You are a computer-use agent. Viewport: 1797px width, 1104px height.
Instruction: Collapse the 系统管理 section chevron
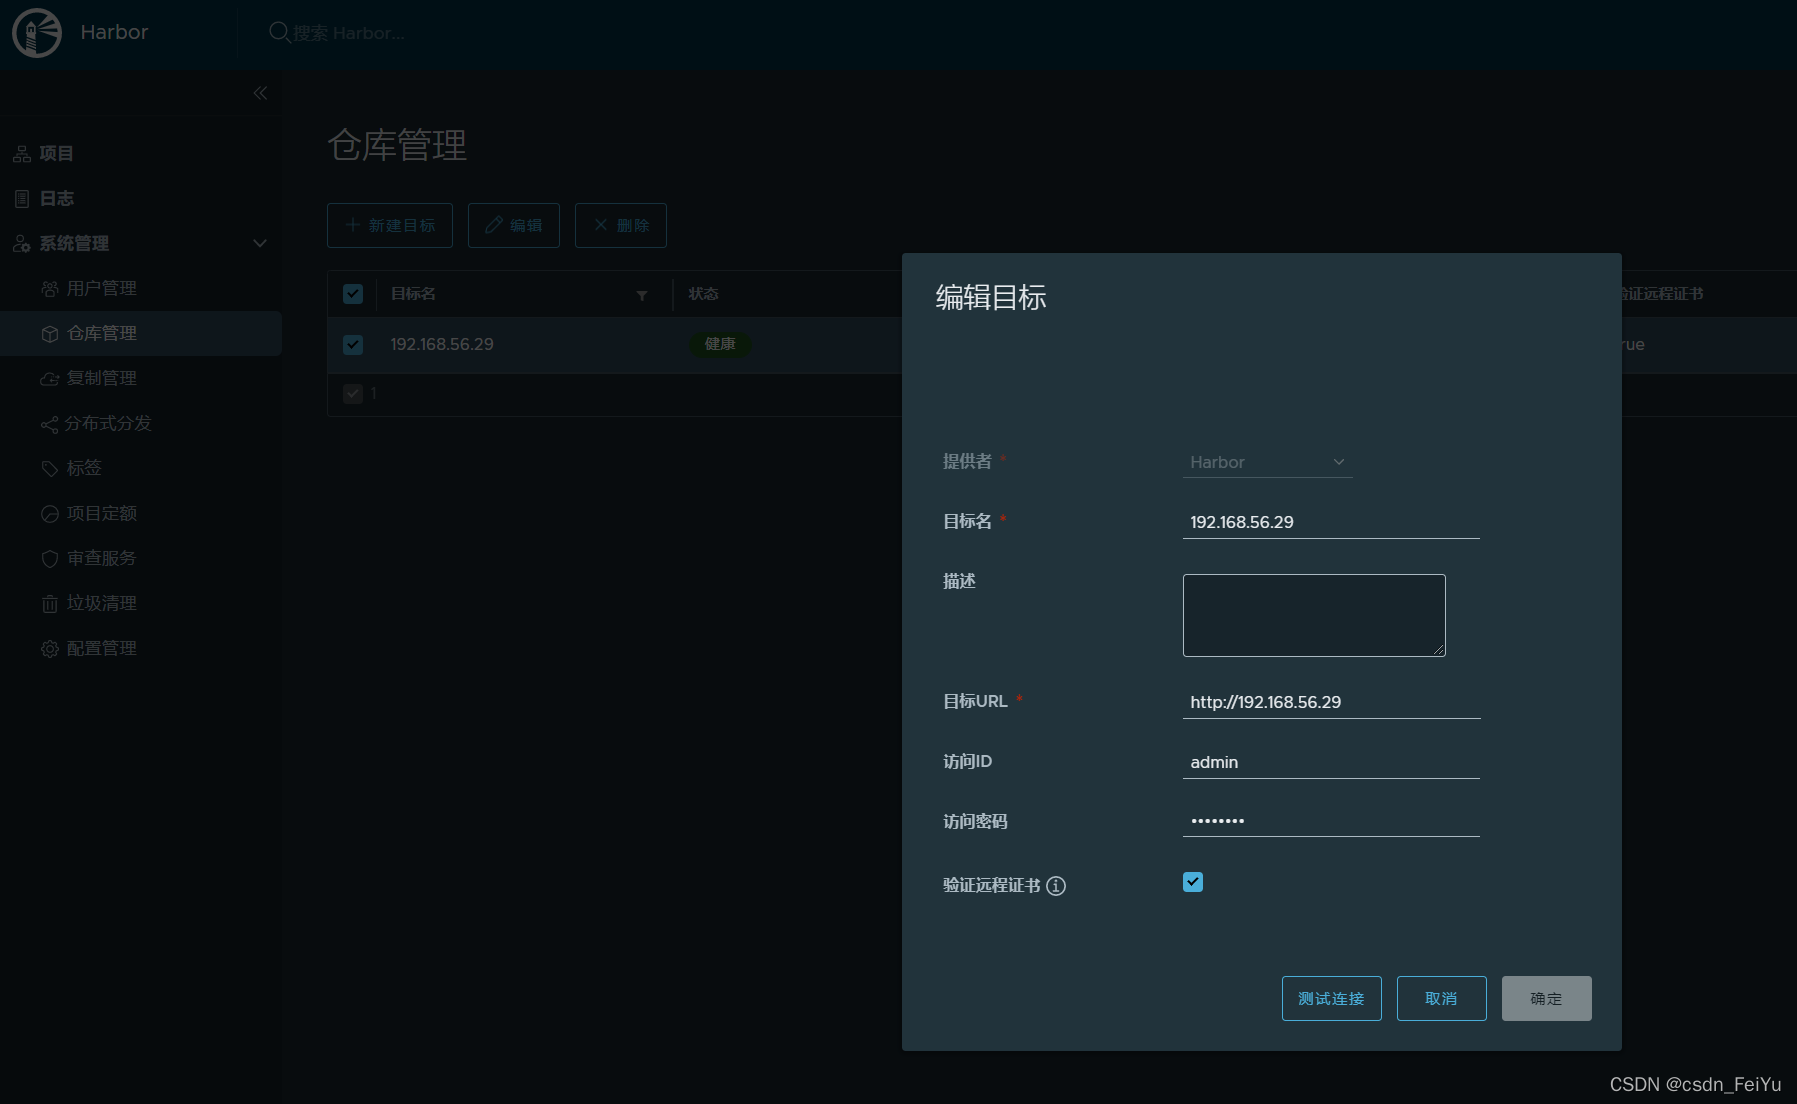tap(260, 244)
